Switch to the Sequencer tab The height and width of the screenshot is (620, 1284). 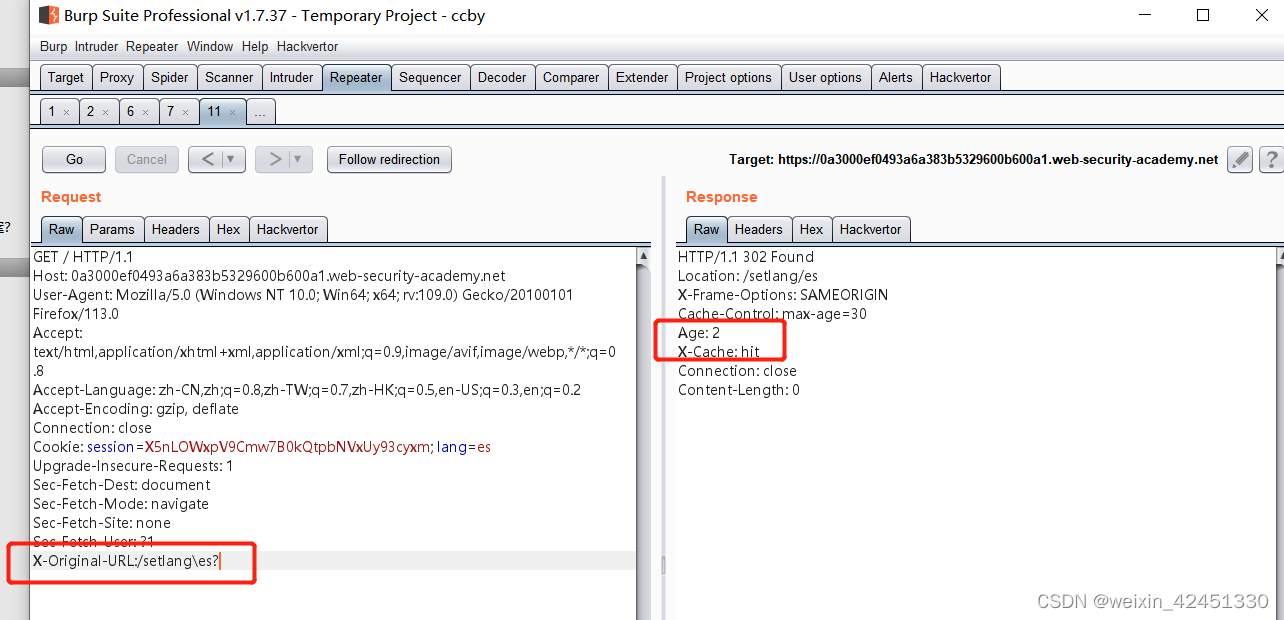pyautogui.click(x=430, y=78)
